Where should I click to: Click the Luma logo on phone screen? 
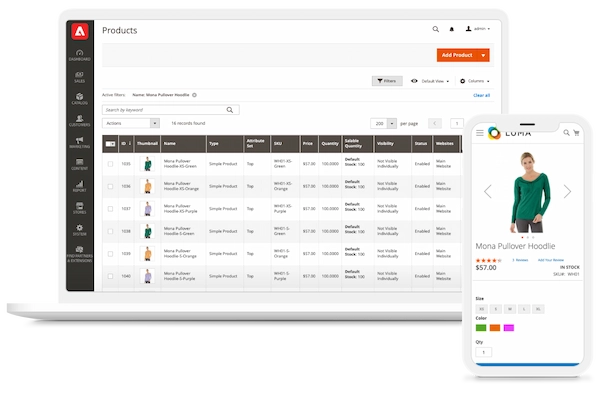coord(509,133)
